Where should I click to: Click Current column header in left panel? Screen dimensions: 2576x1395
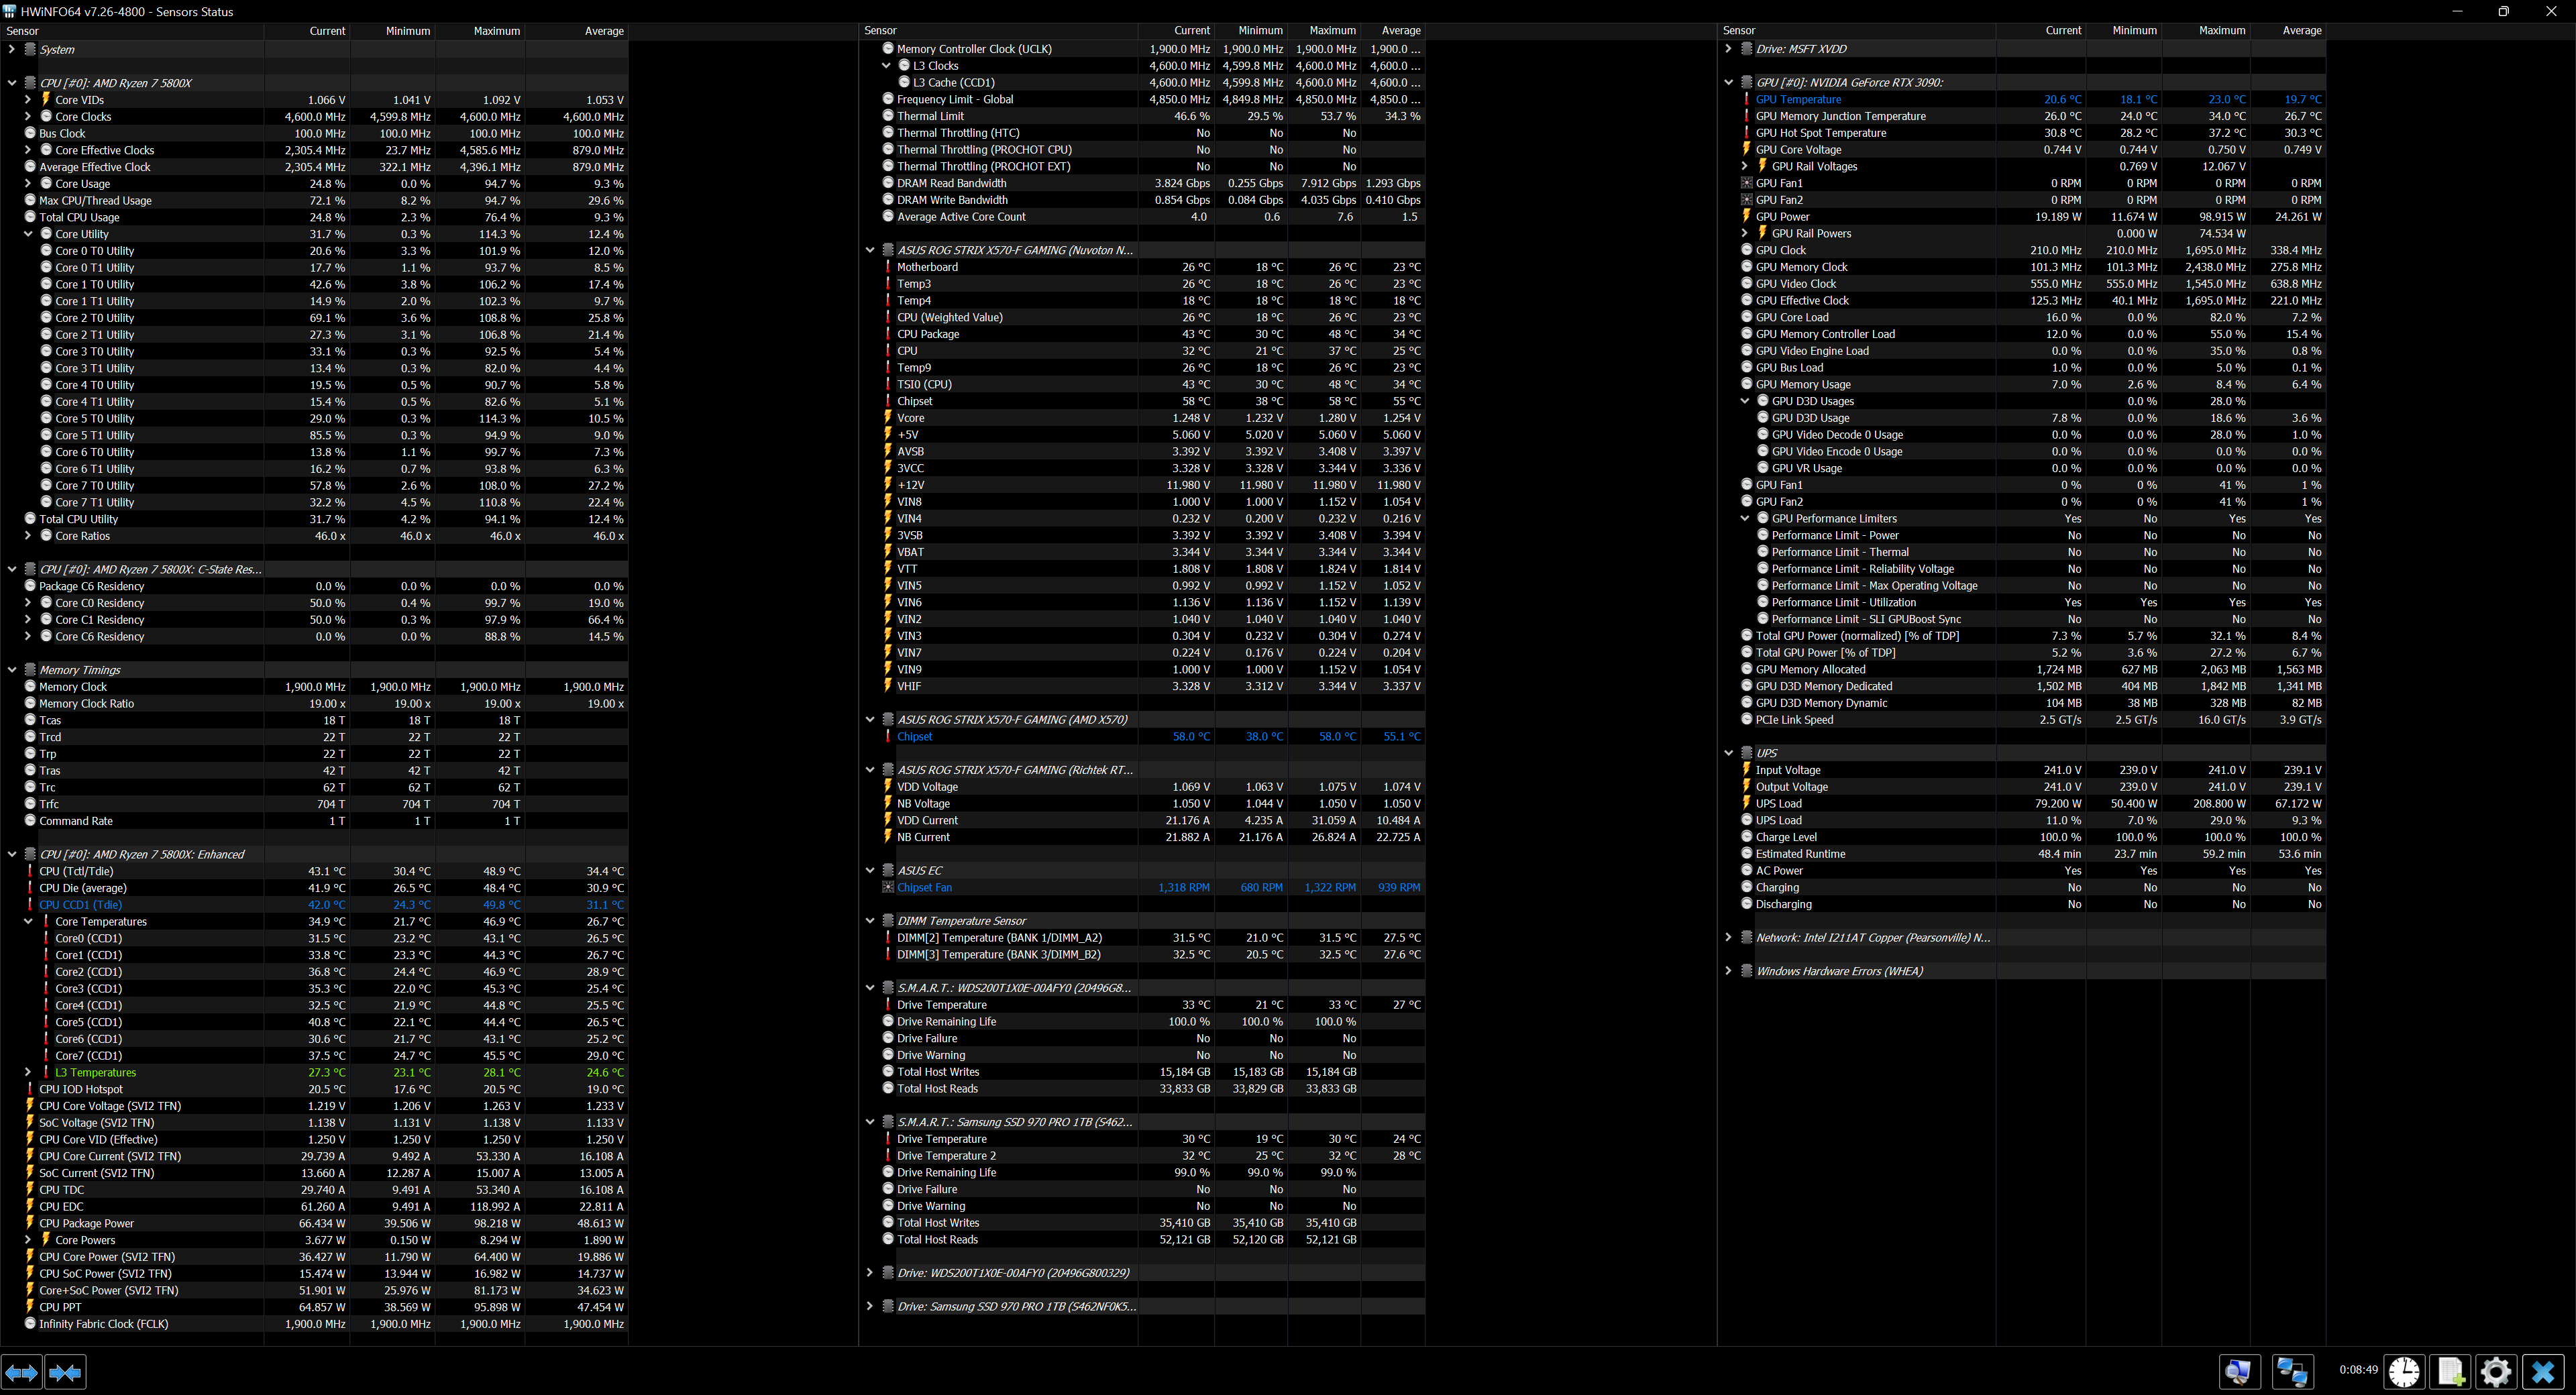(x=306, y=31)
